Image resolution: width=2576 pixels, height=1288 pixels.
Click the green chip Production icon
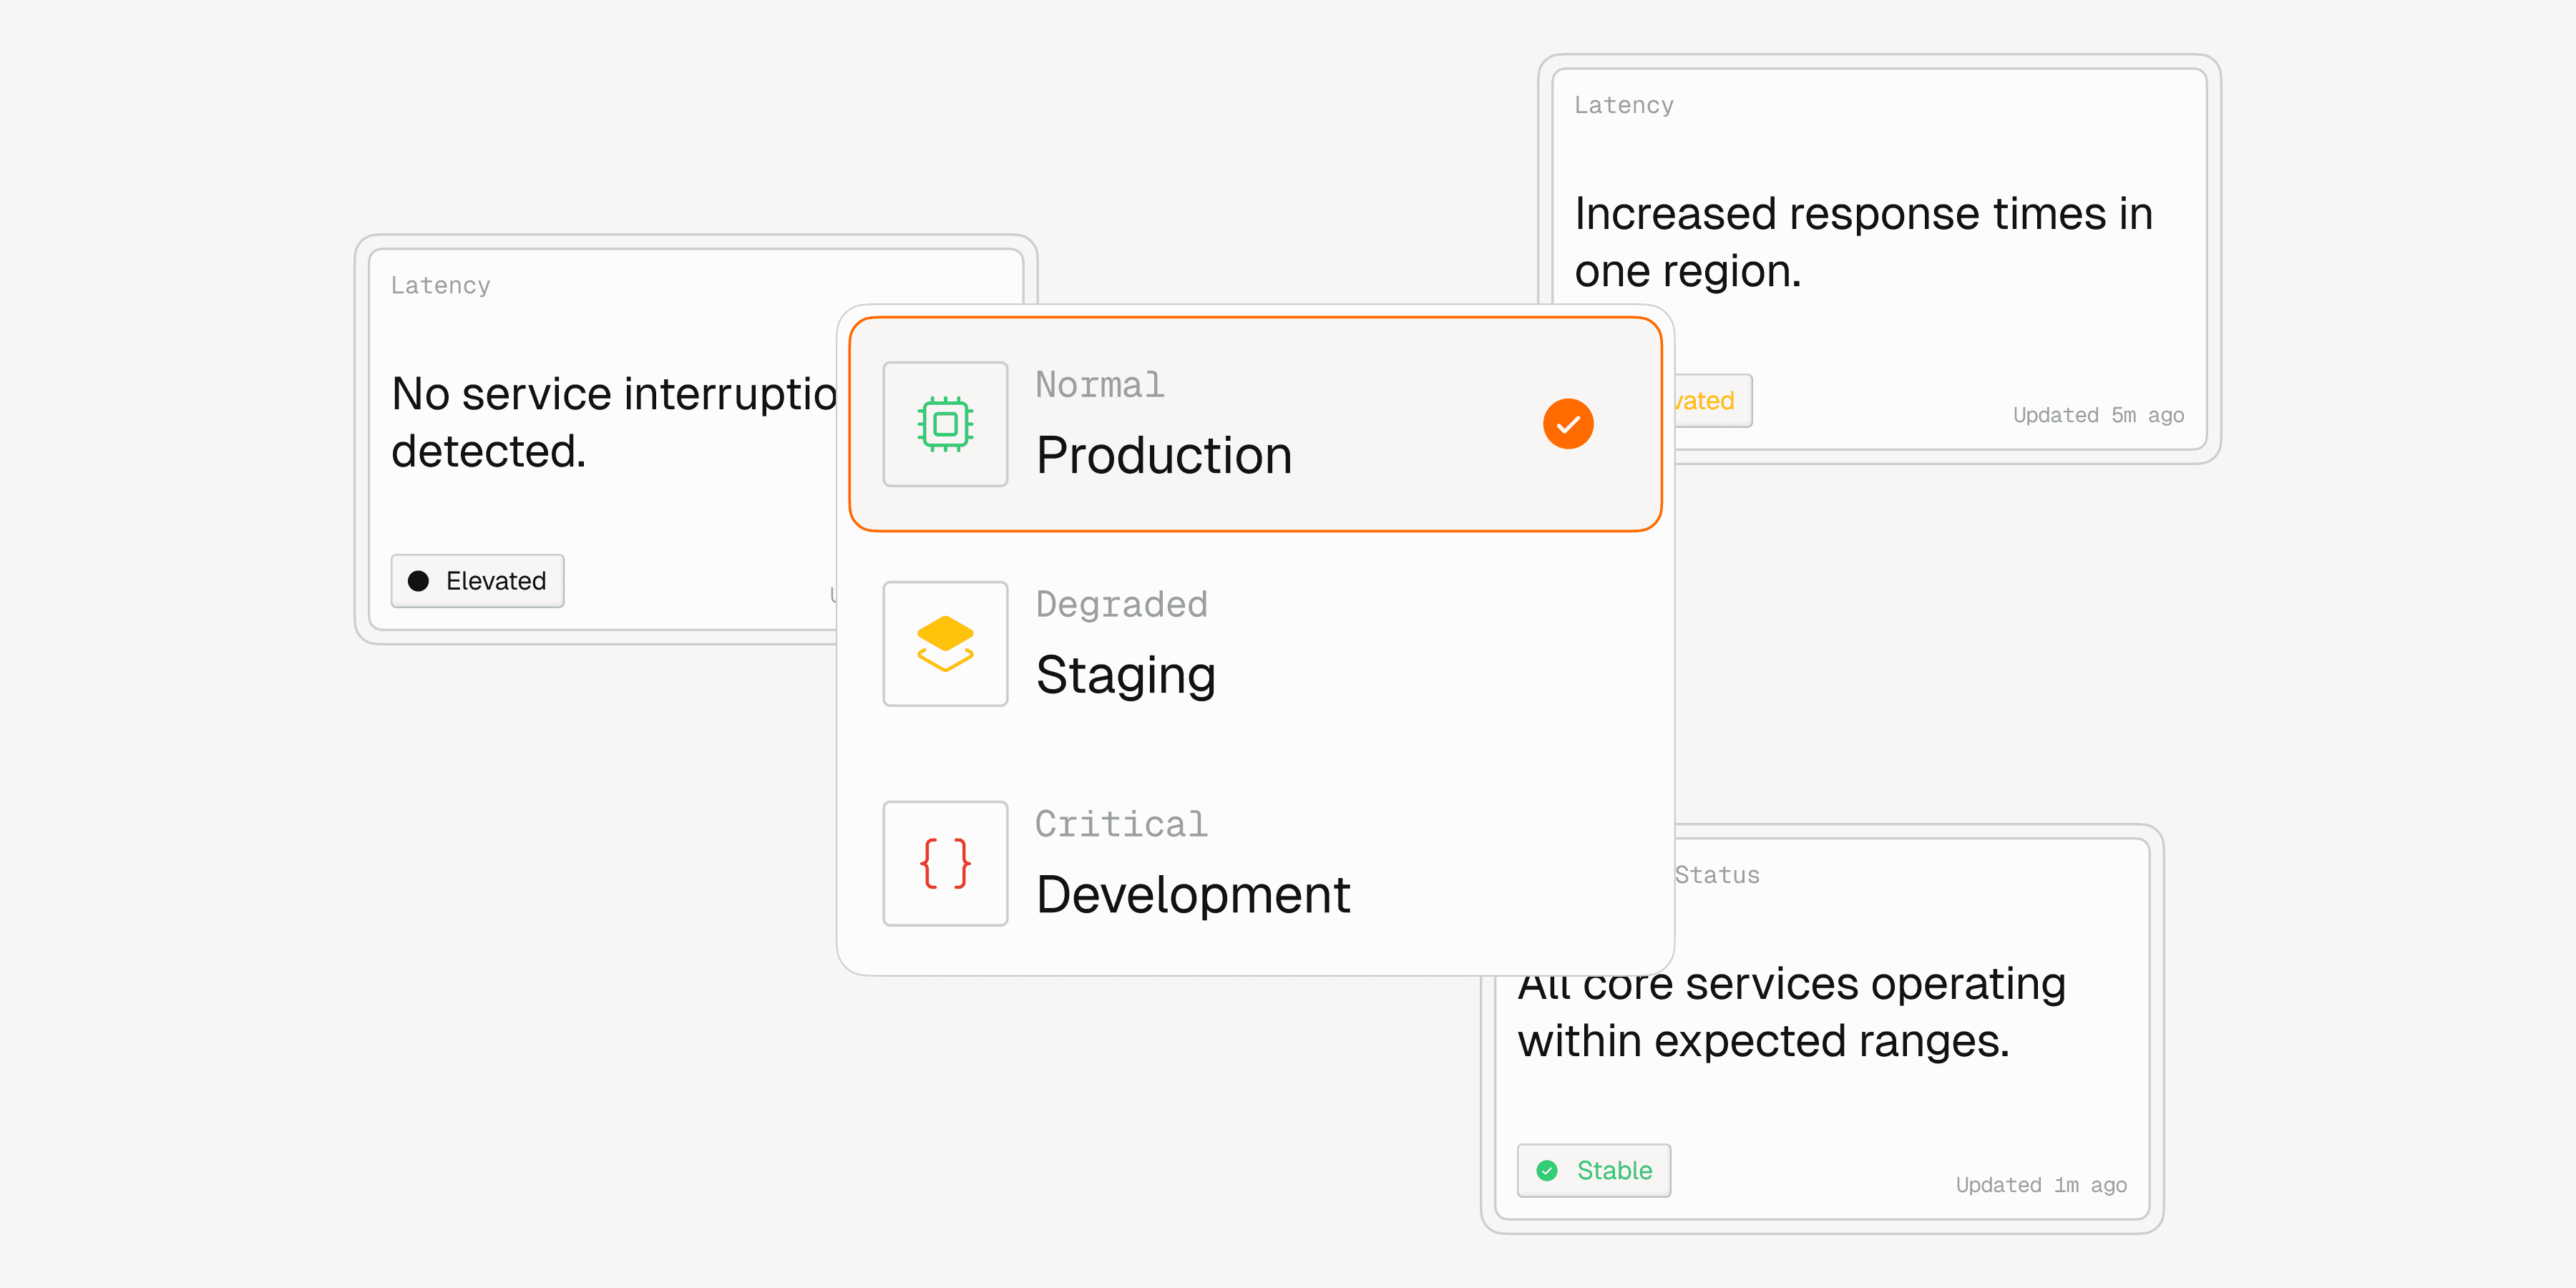(x=945, y=424)
